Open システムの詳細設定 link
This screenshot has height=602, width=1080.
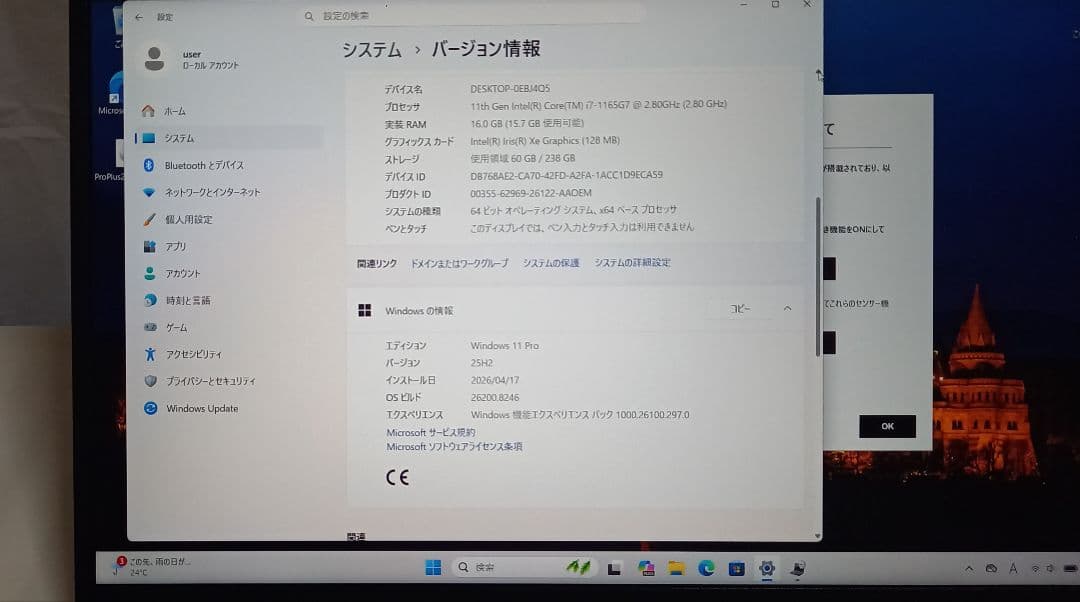click(632, 262)
